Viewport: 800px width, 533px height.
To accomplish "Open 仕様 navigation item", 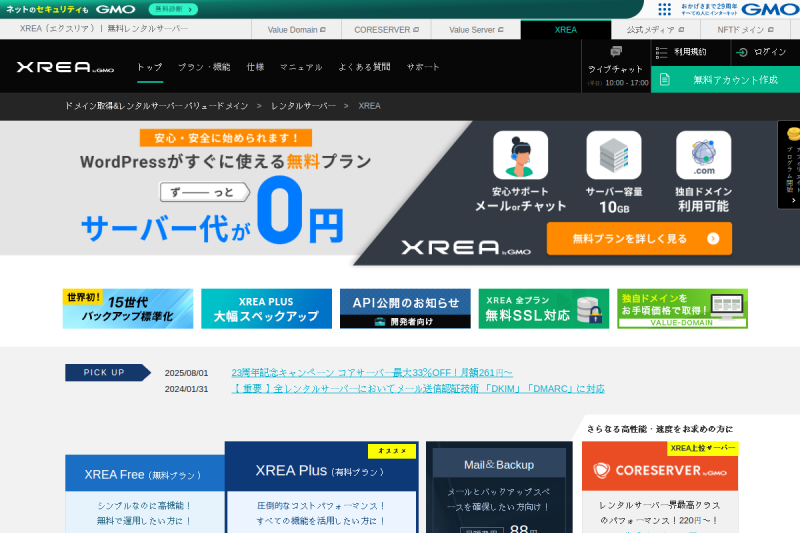I will click(x=255, y=67).
